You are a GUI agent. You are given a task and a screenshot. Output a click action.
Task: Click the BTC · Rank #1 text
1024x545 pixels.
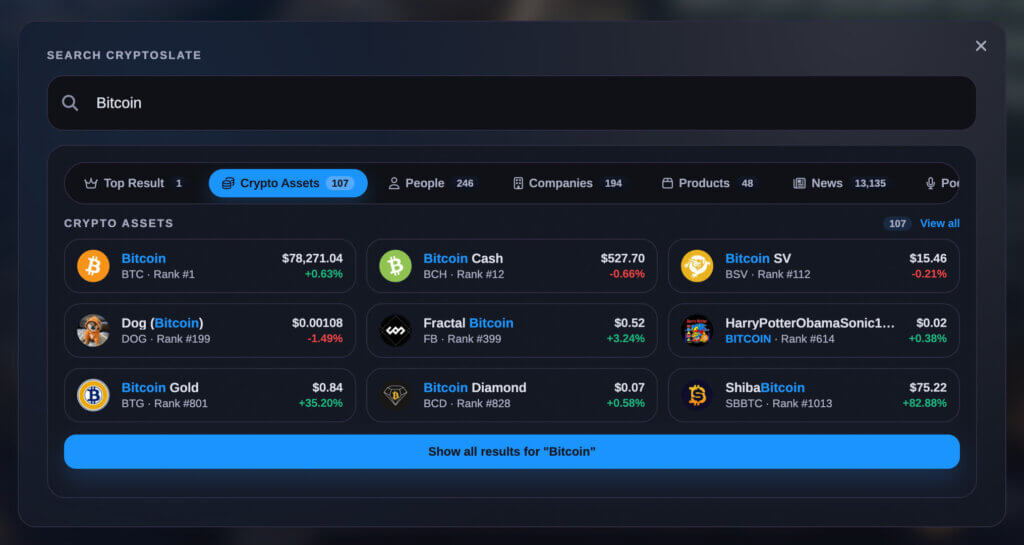point(158,274)
